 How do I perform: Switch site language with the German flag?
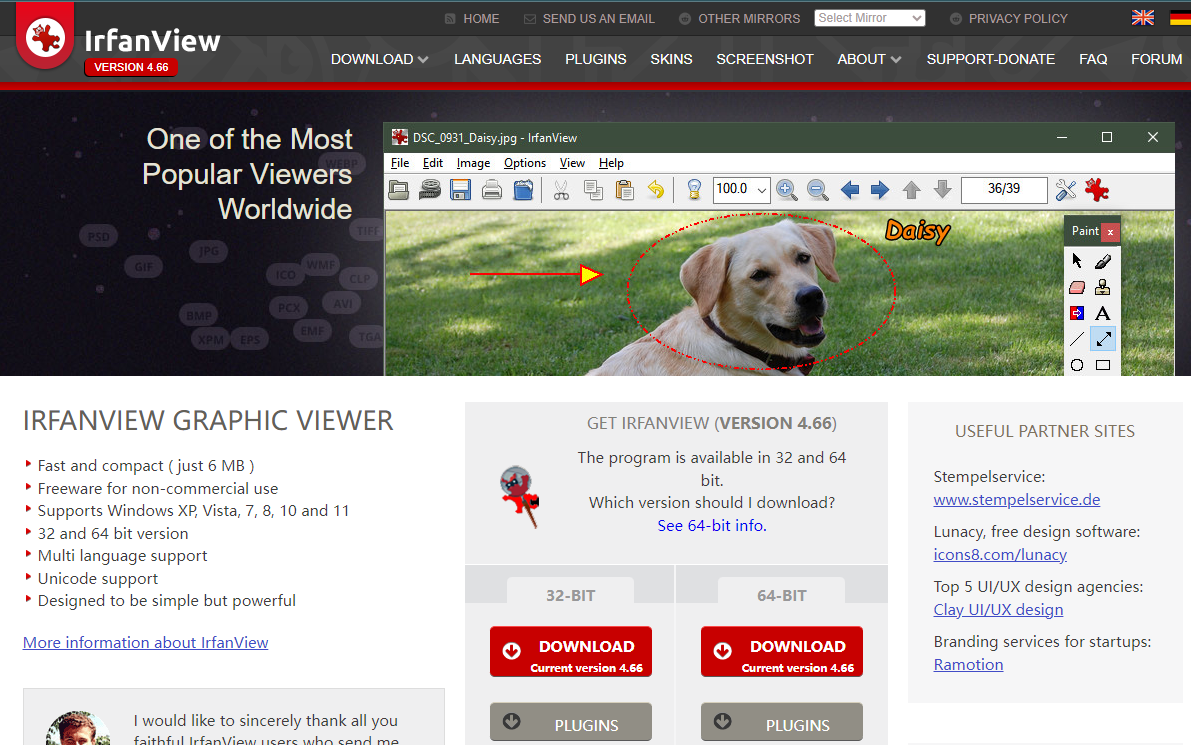tap(1180, 18)
